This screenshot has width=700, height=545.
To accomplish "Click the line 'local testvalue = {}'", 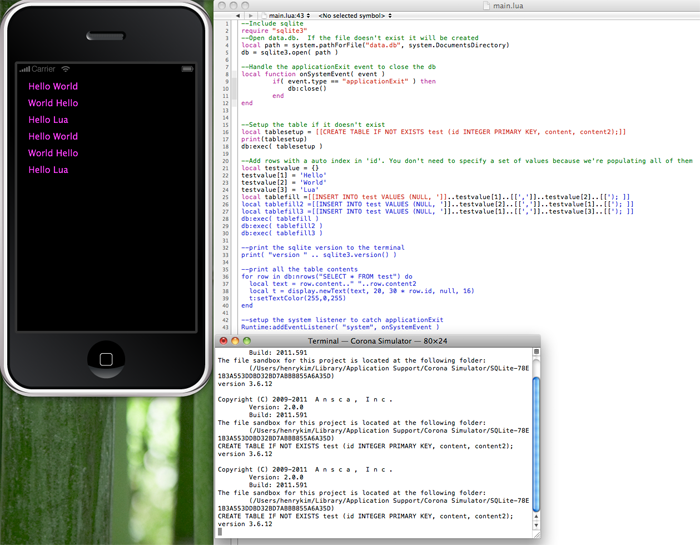I will point(280,168).
